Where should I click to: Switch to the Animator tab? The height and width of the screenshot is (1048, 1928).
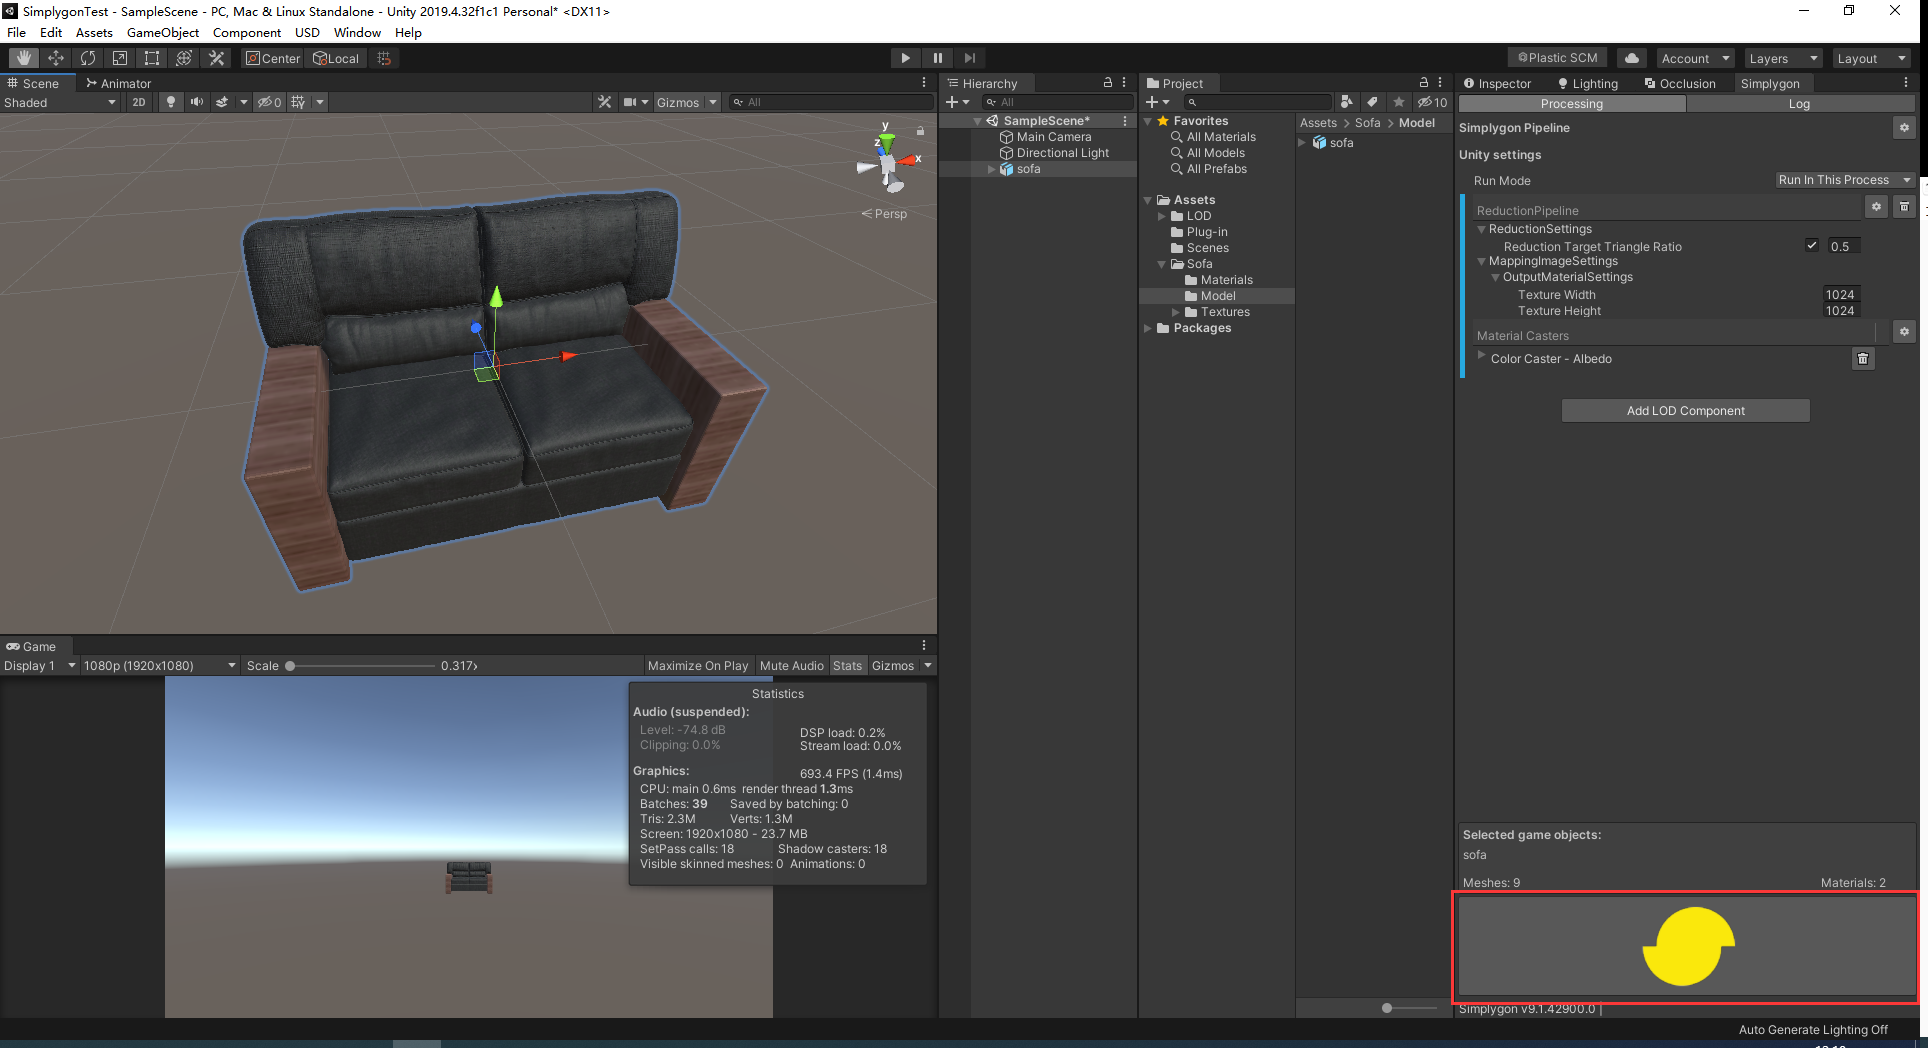pyautogui.click(x=118, y=83)
